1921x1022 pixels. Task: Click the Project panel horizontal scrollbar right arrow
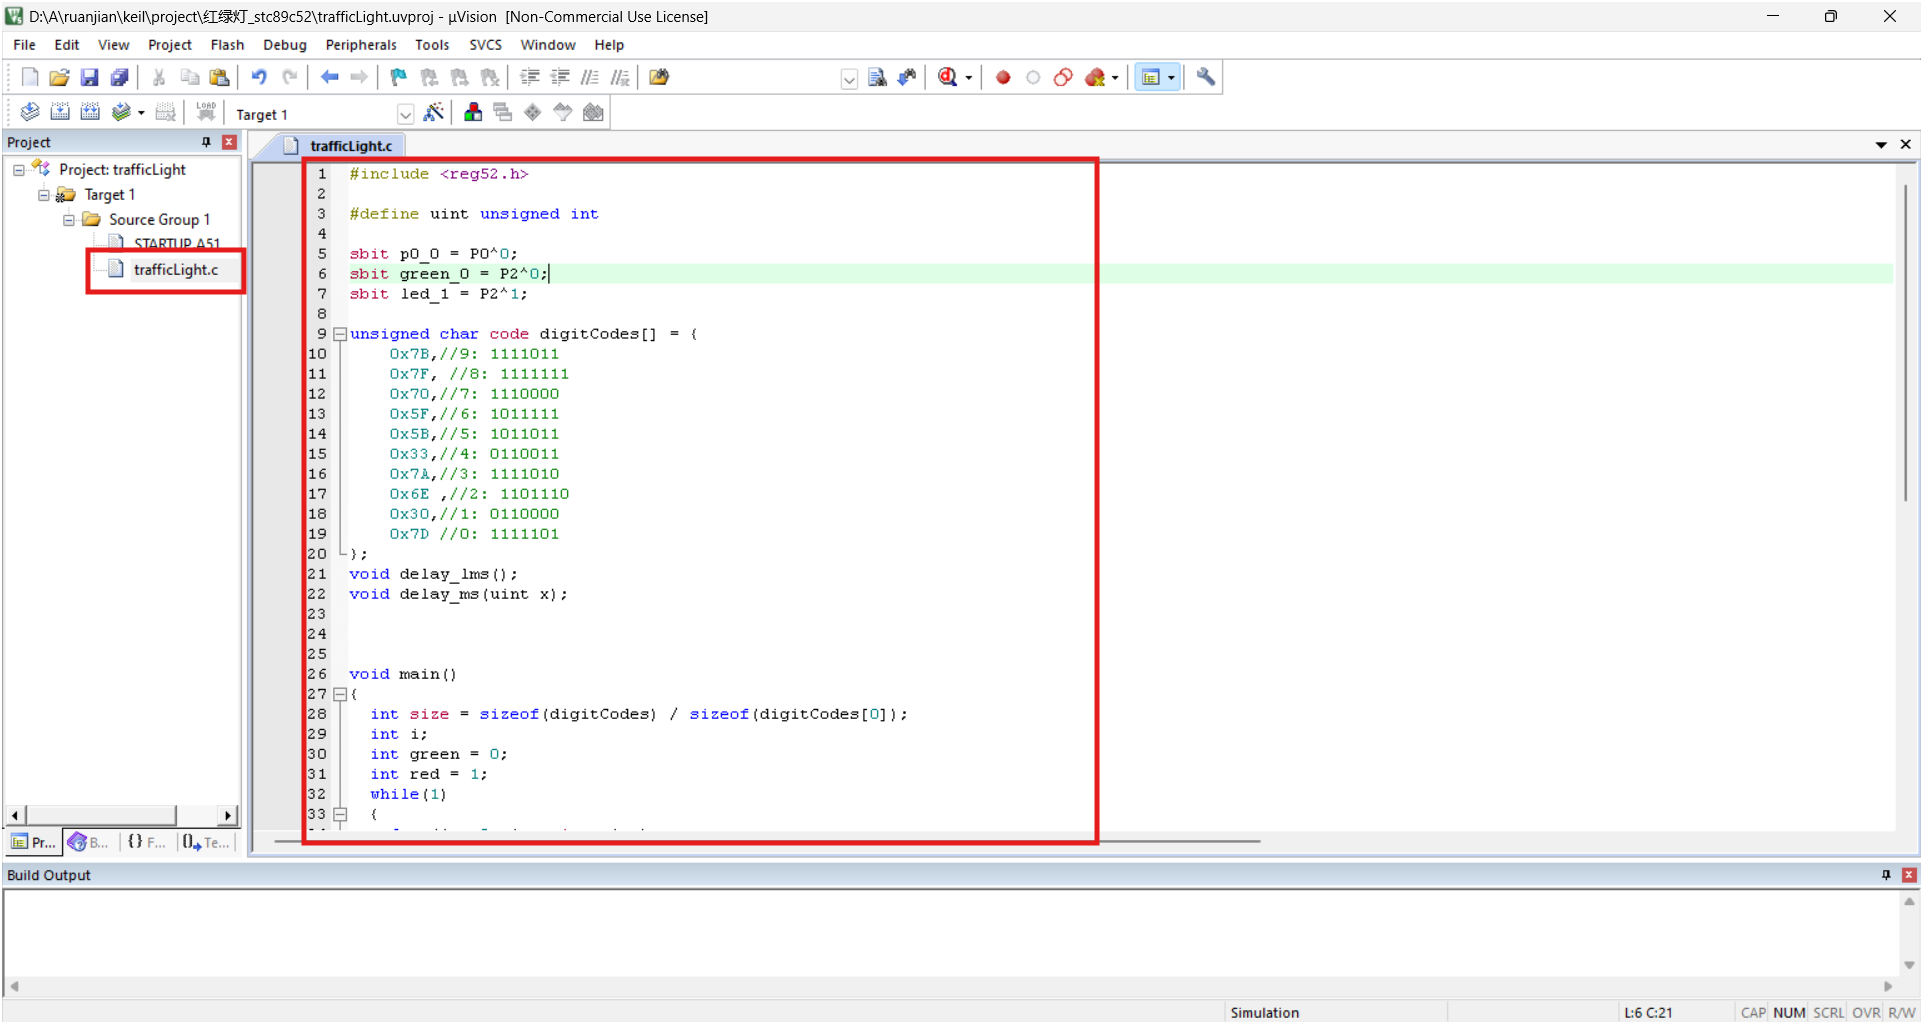click(x=228, y=816)
